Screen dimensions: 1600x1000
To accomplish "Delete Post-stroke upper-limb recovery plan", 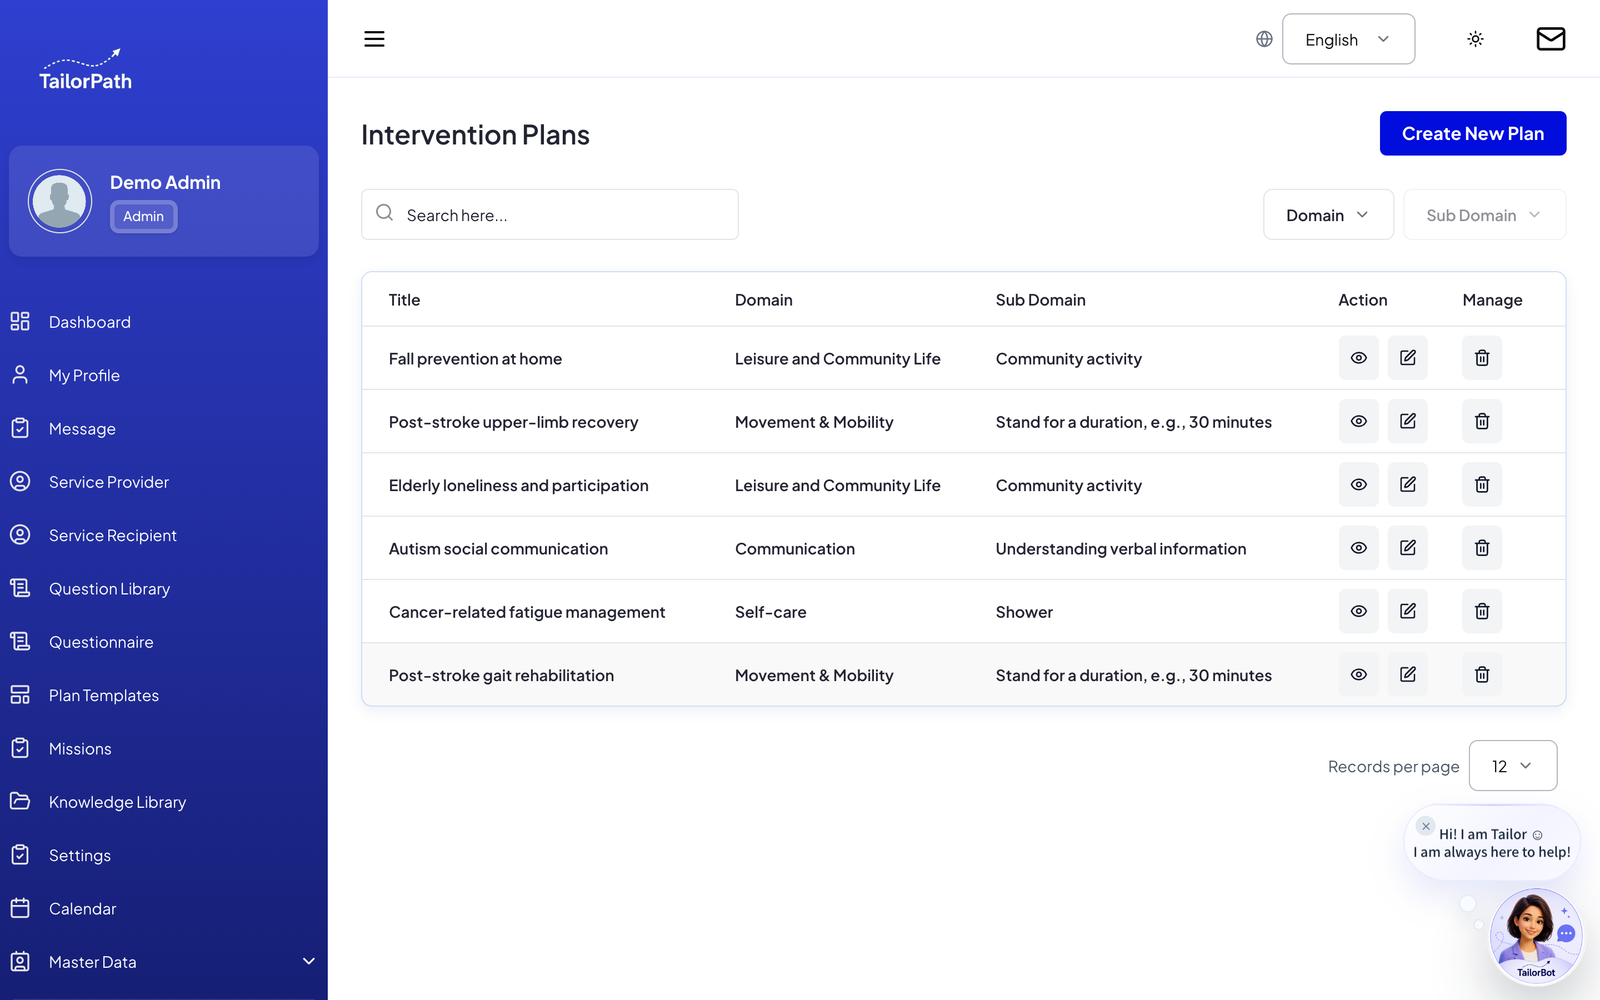I will [1482, 421].
